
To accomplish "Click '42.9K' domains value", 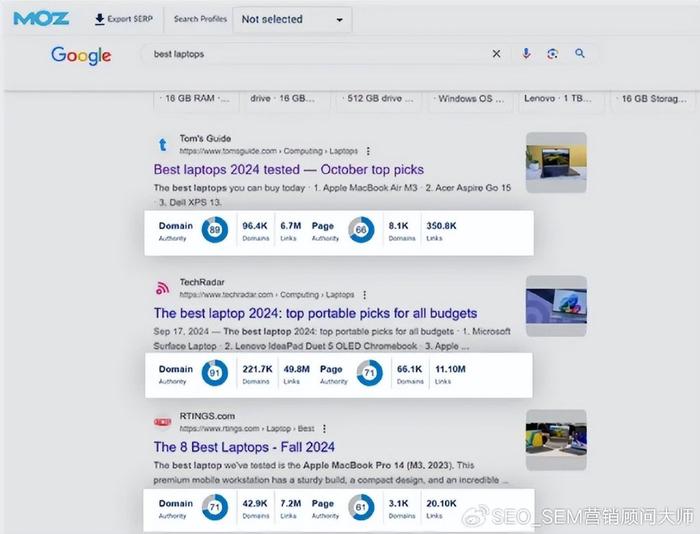I will pyautogui.click(x=255, y=504).
